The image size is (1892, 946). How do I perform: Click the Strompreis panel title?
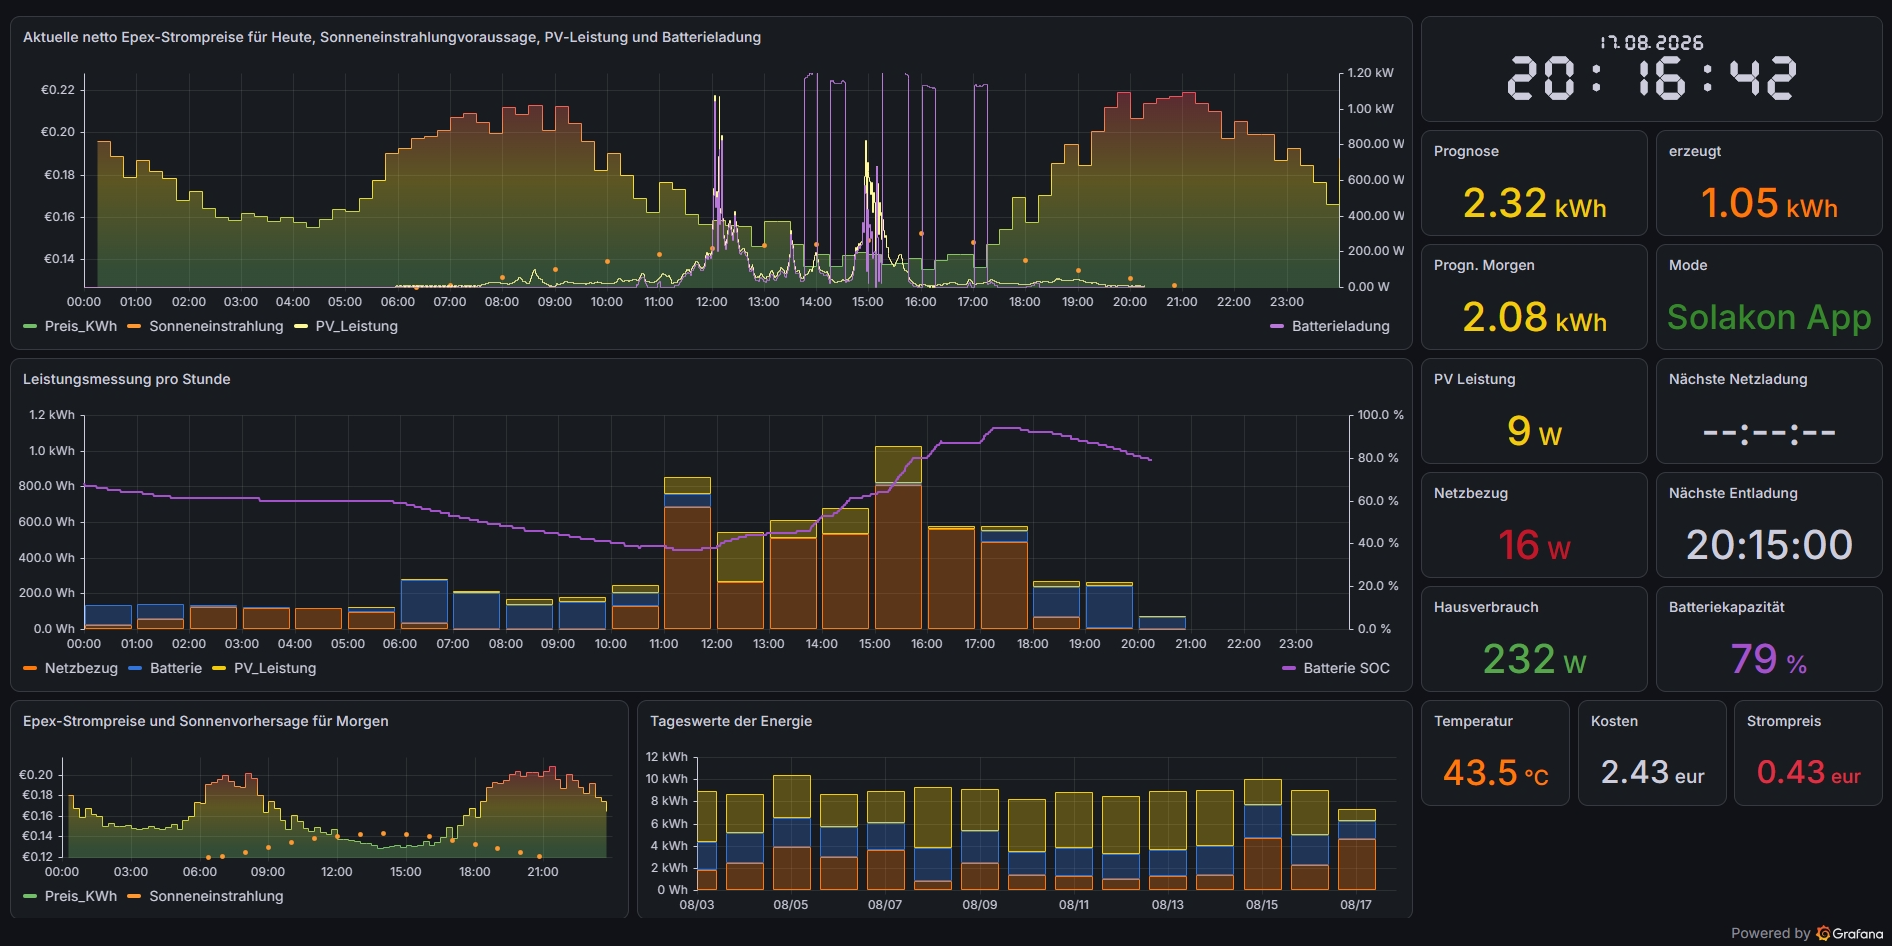click(1784, 721)
